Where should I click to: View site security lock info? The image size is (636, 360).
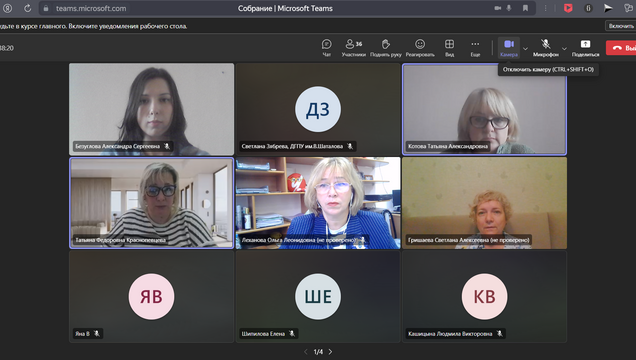tap(46, 8)
